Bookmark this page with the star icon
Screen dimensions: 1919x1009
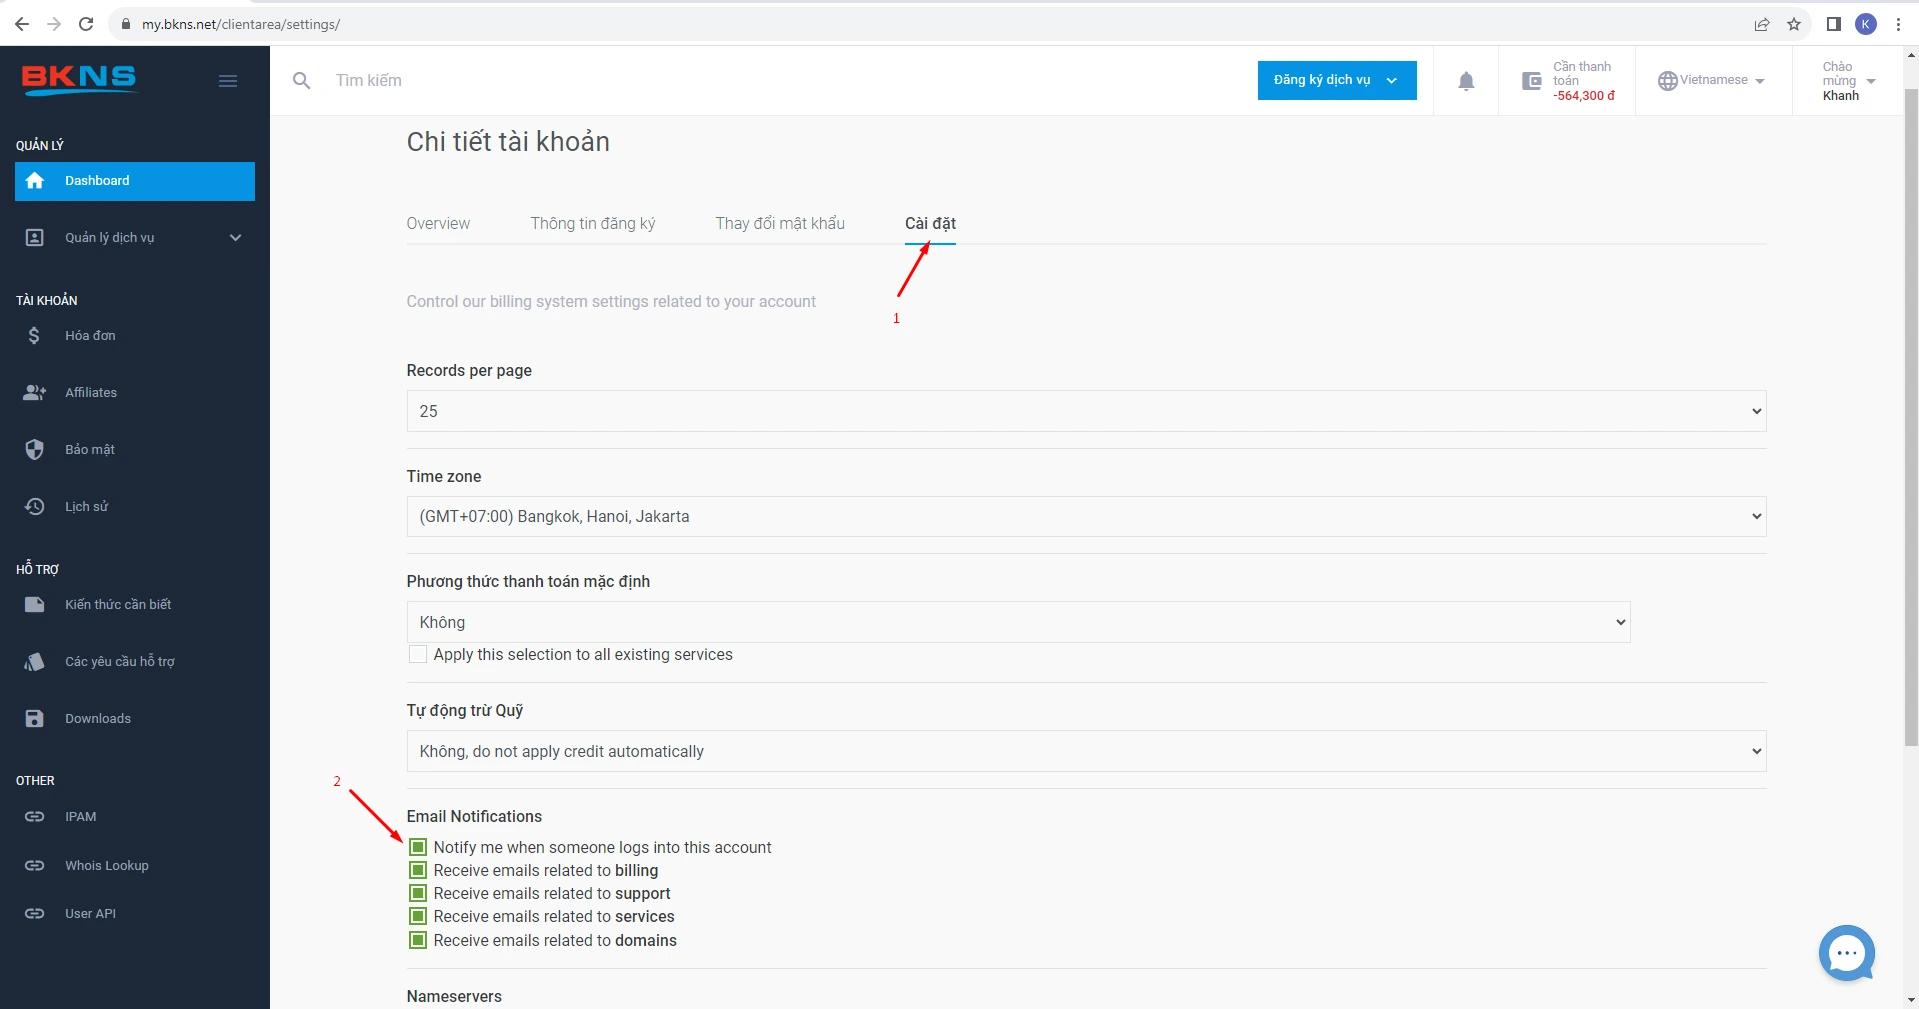[1794, 24]
